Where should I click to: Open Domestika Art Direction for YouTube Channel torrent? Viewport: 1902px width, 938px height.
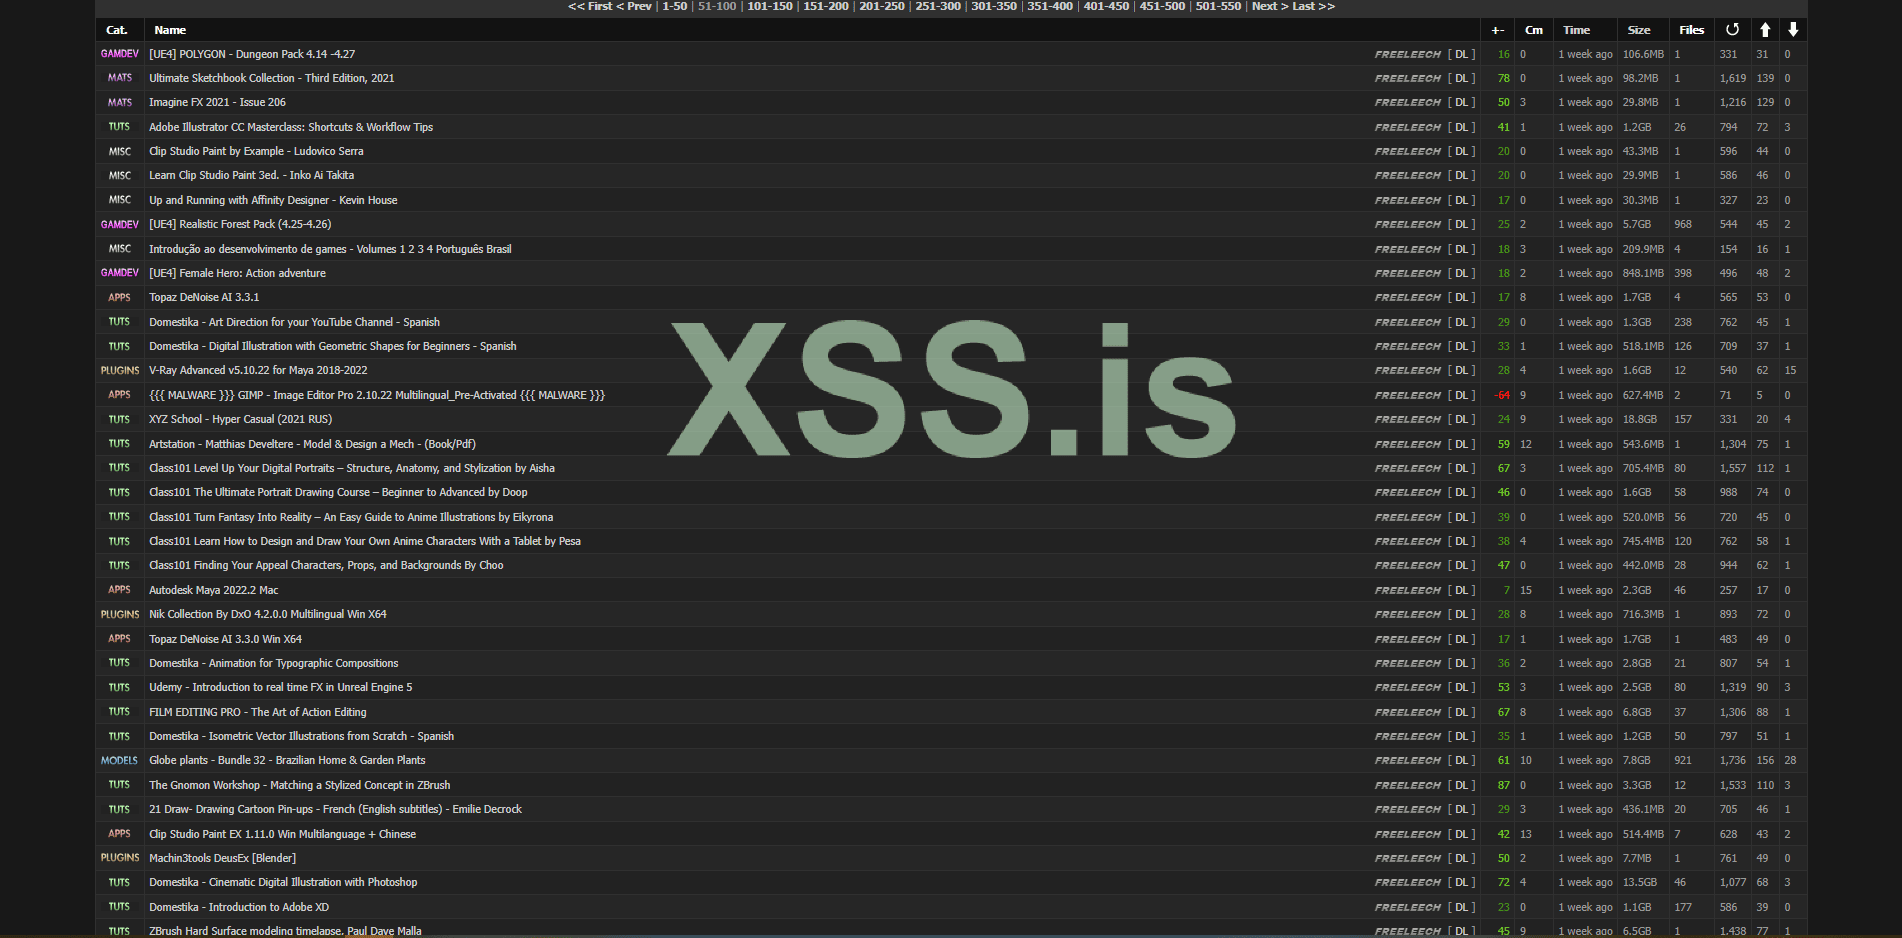coord(294,322)
